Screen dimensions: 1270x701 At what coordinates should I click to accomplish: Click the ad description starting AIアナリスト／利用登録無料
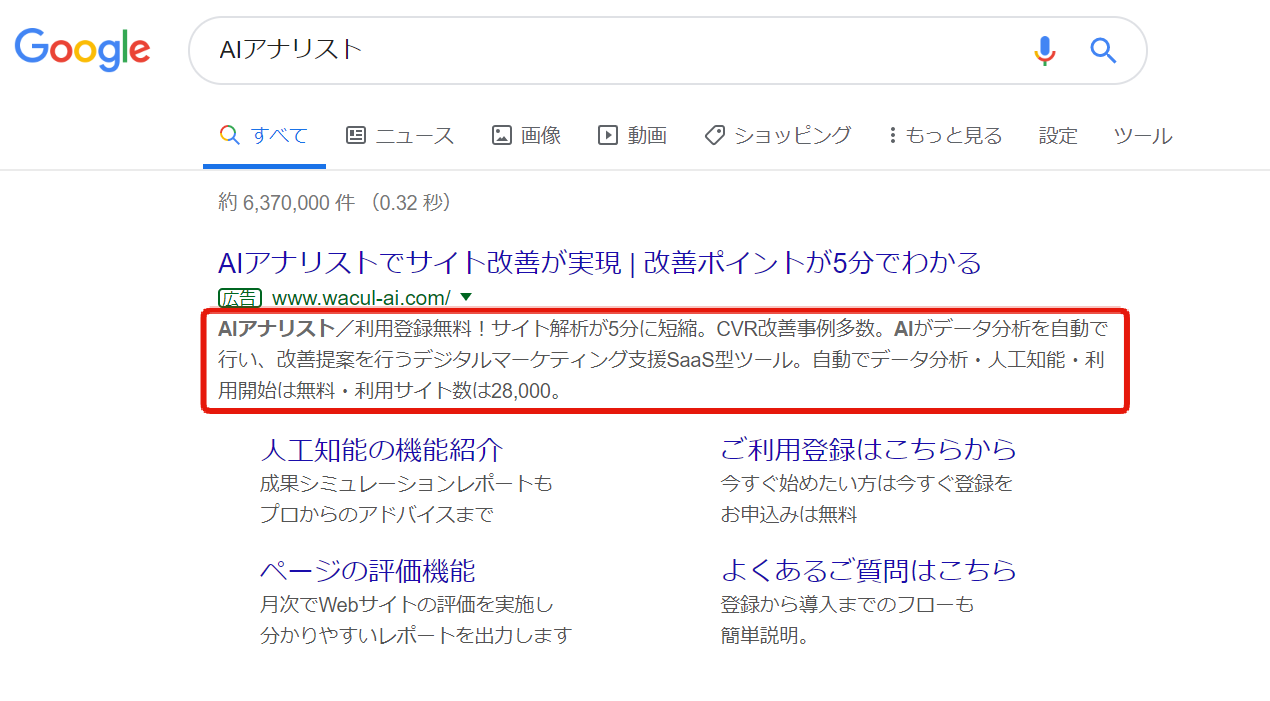point(665,360)
